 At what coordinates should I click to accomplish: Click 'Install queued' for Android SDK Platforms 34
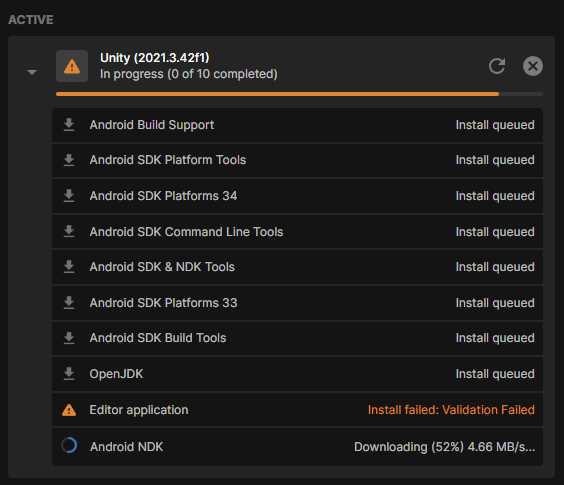coord(495,196)
